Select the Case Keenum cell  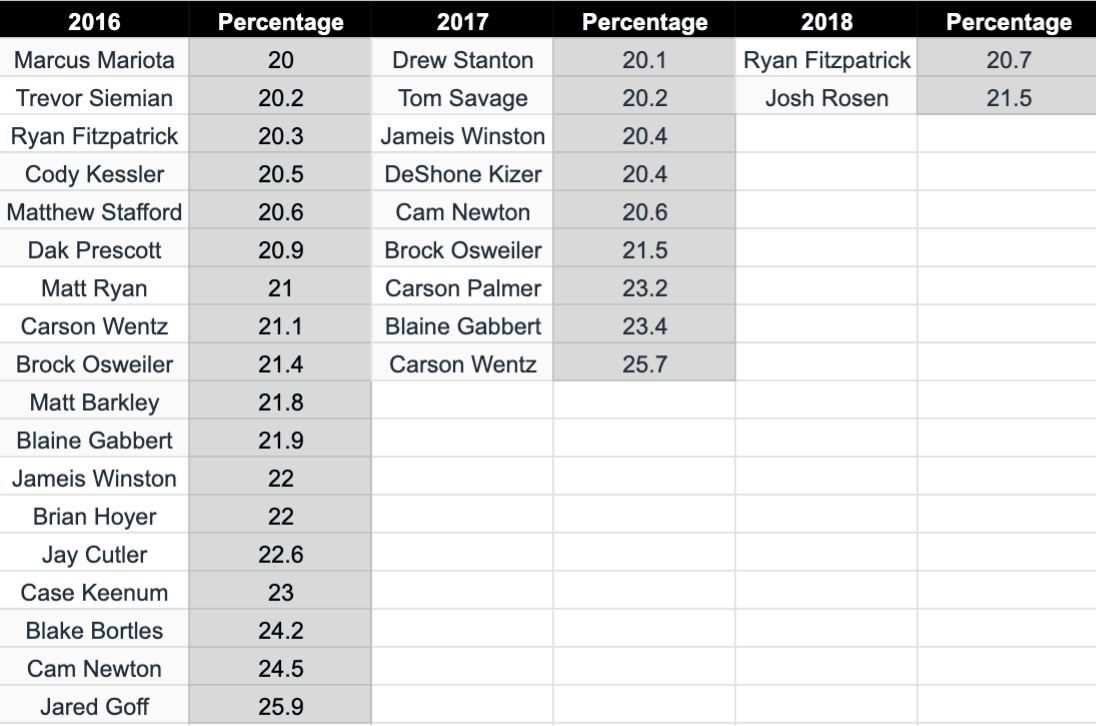[x=94, y=592]
